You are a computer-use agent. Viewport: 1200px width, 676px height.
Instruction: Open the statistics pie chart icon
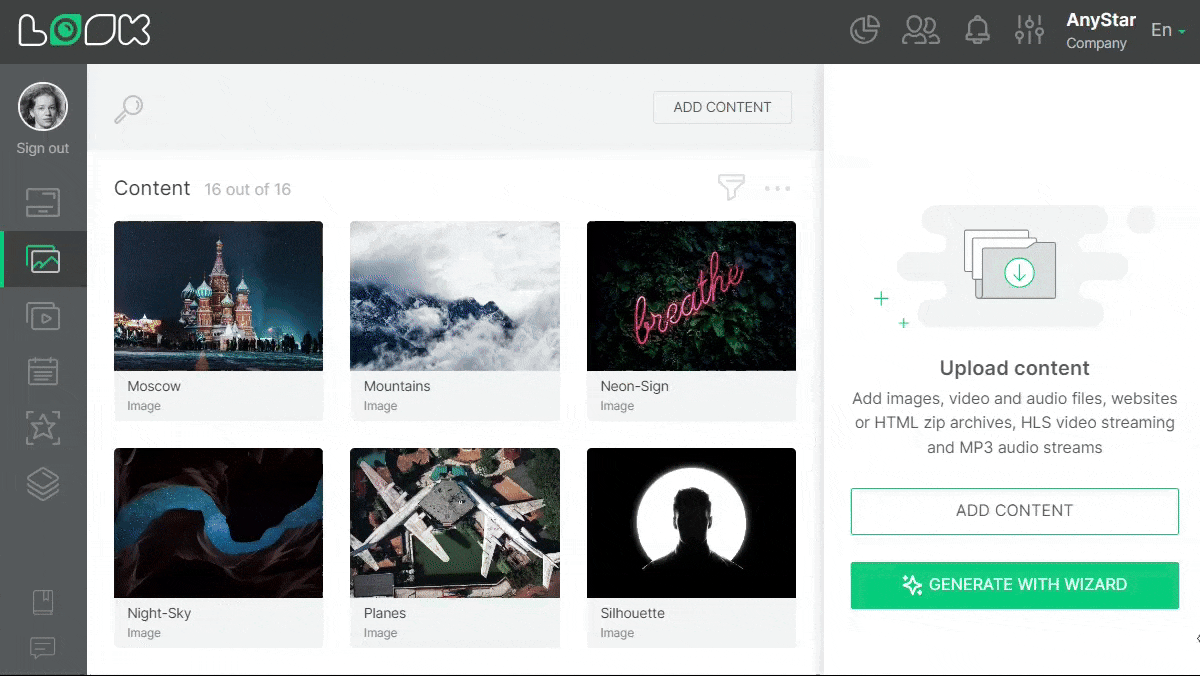[x=864, y=30]
